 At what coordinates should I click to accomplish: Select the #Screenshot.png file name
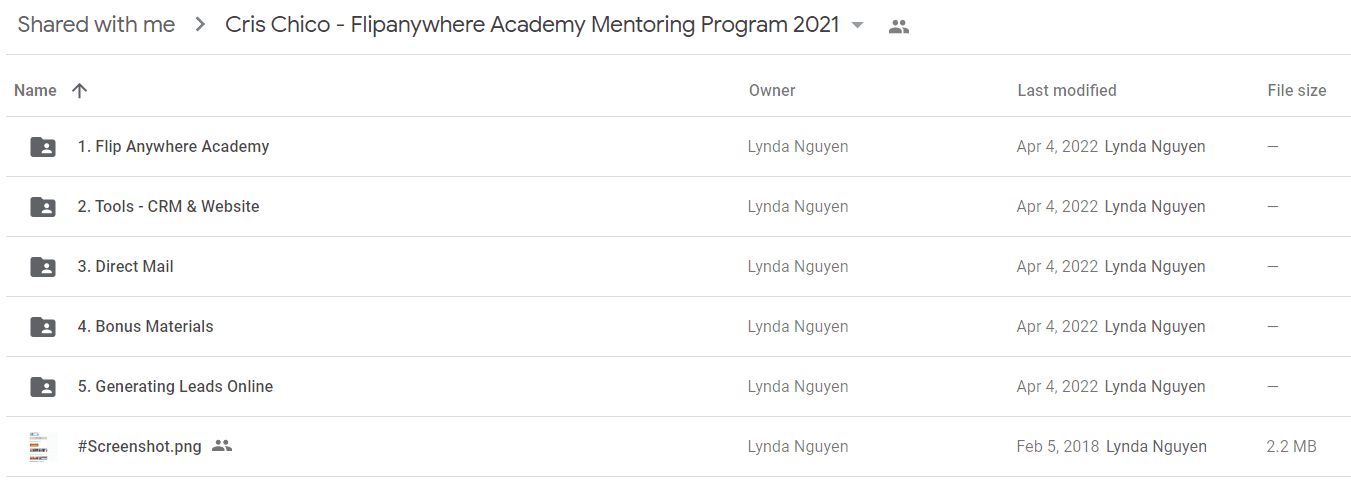[x=139, y=446]
